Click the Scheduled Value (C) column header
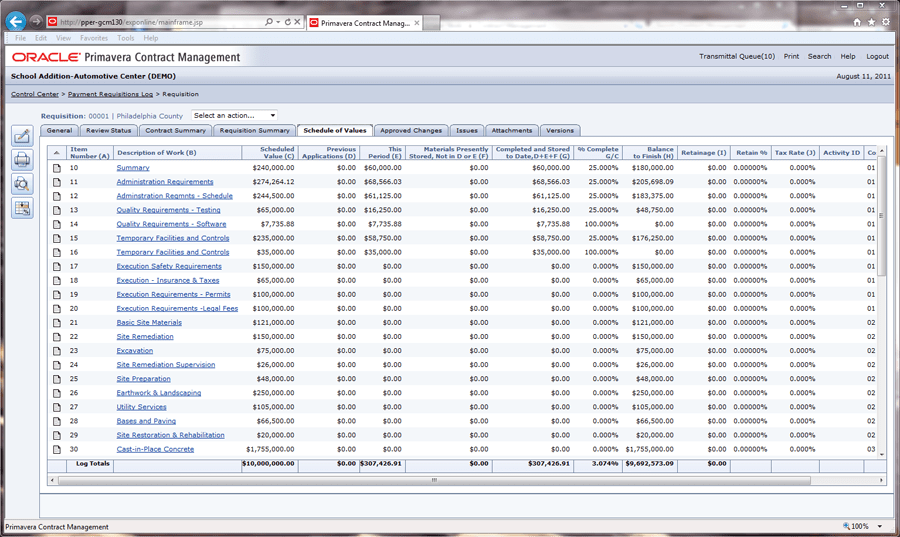 (x=269, y=152)
